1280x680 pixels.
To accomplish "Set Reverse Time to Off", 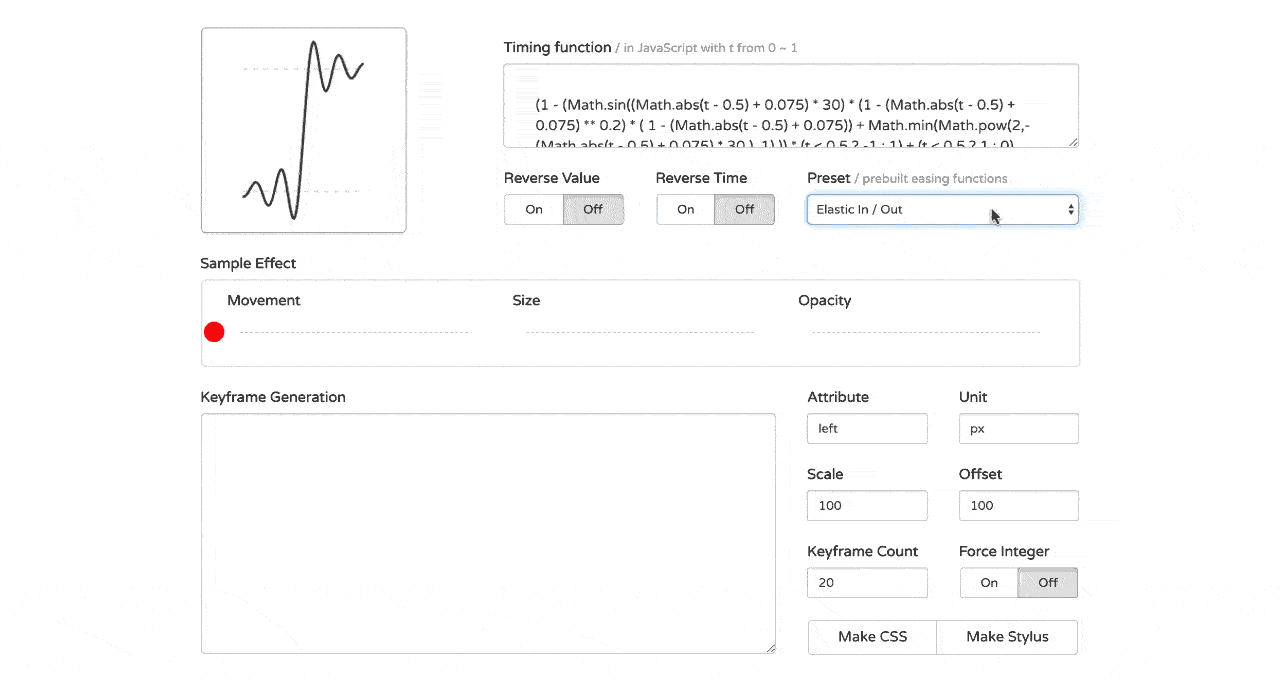I will [x=744, y=210].
